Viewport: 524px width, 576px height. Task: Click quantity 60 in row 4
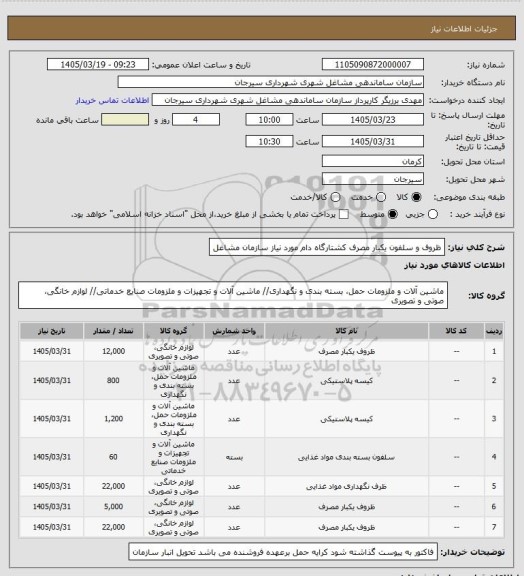click(113, 457)
